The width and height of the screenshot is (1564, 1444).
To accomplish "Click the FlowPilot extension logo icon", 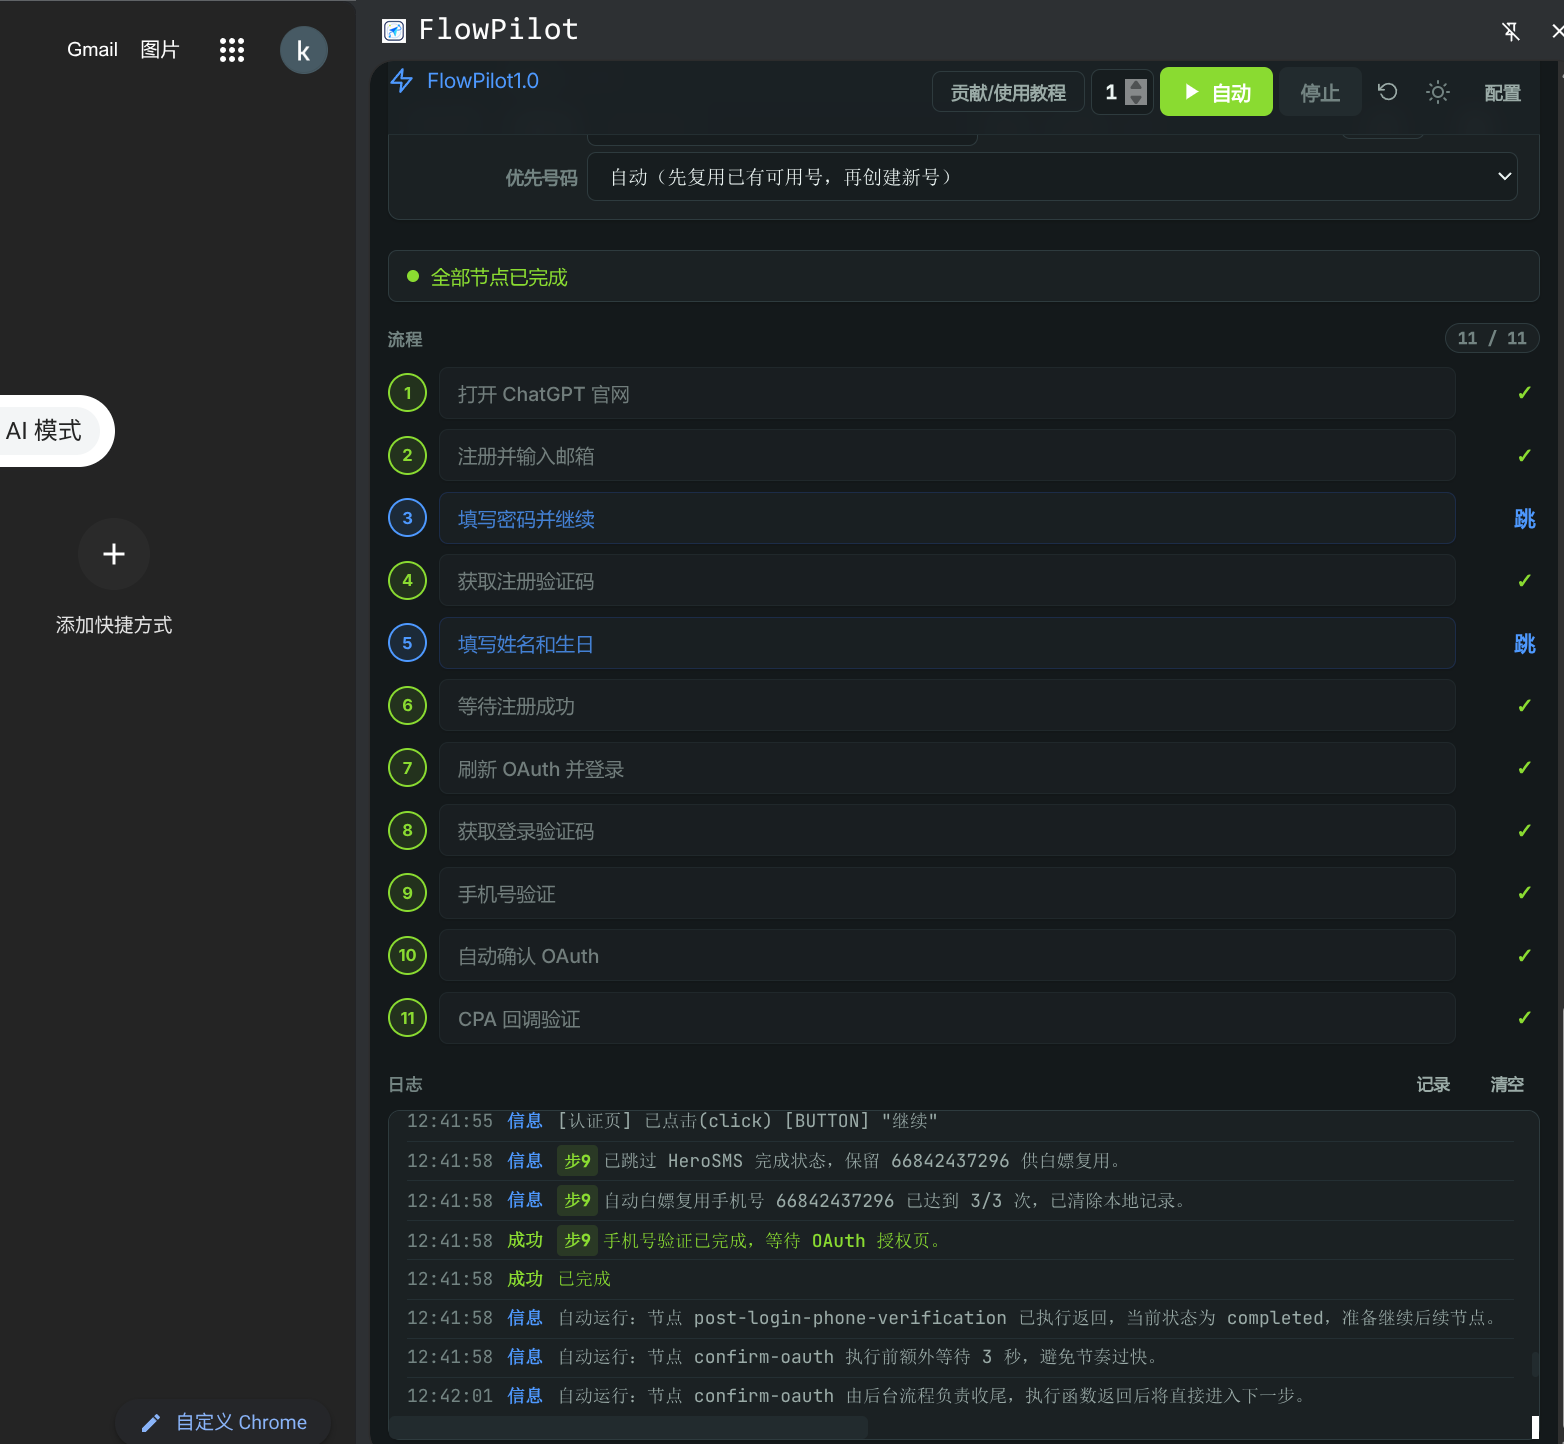I will [x=394, y=31].
